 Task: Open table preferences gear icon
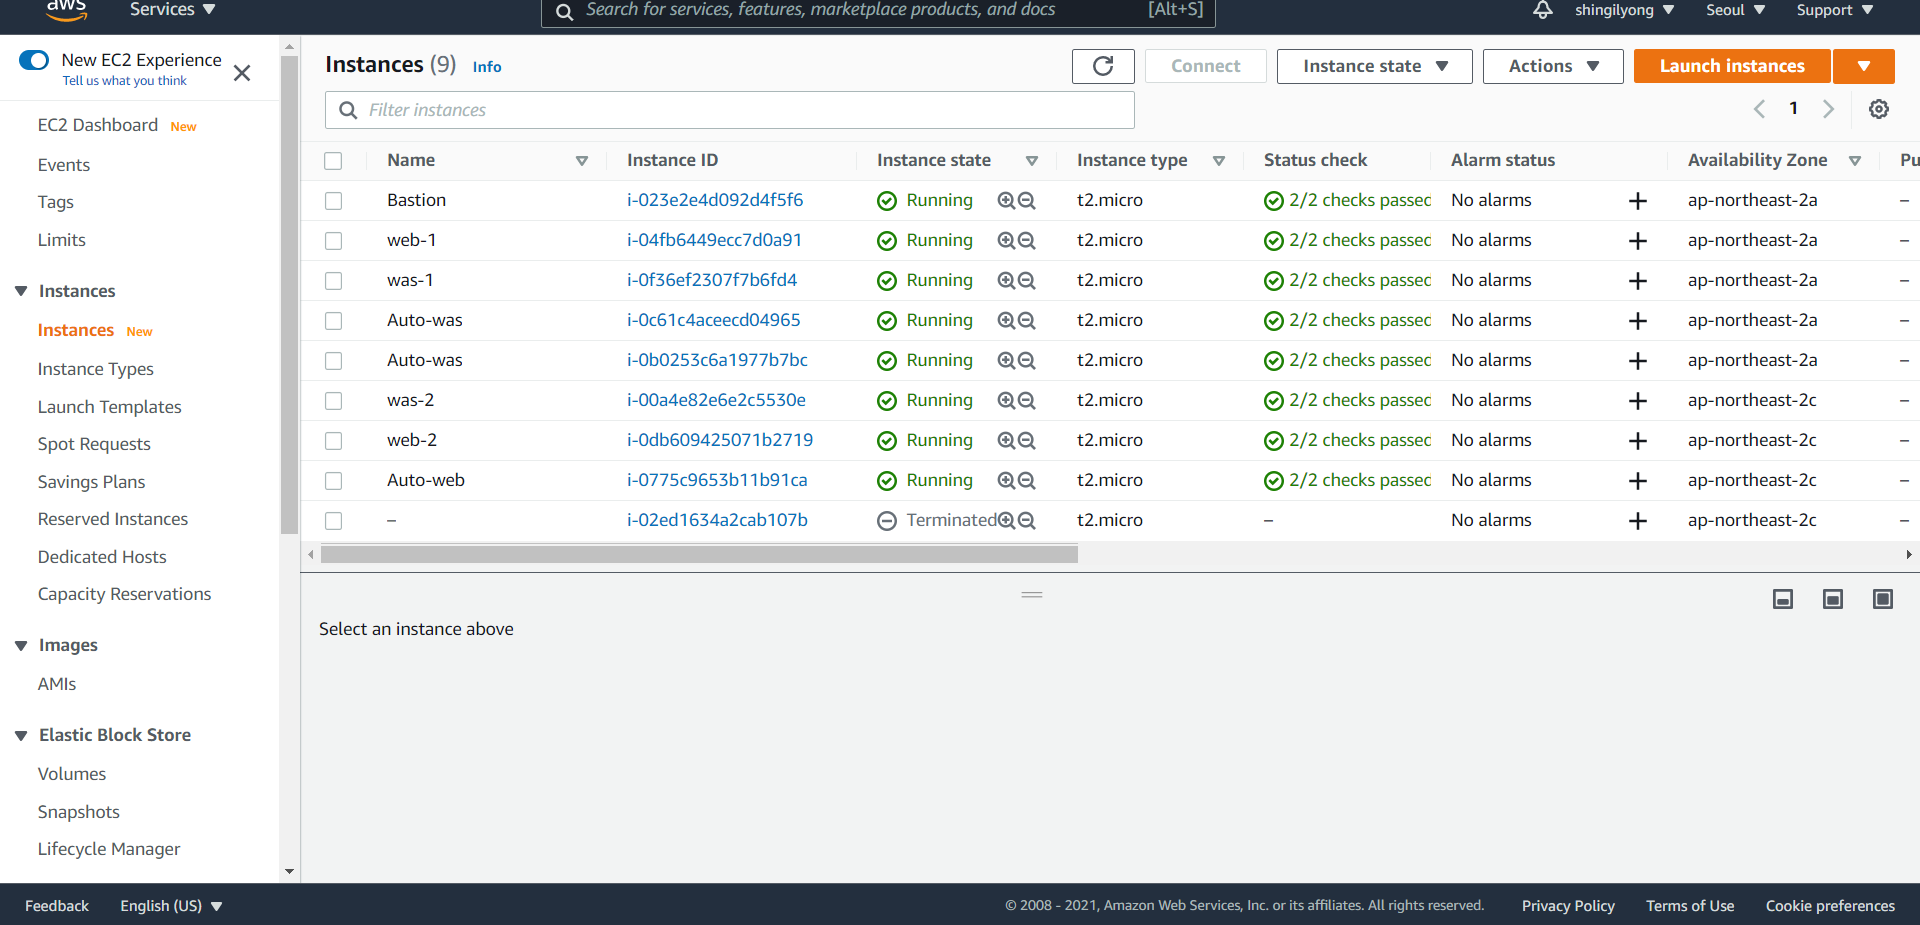[x=1879, y=109]
